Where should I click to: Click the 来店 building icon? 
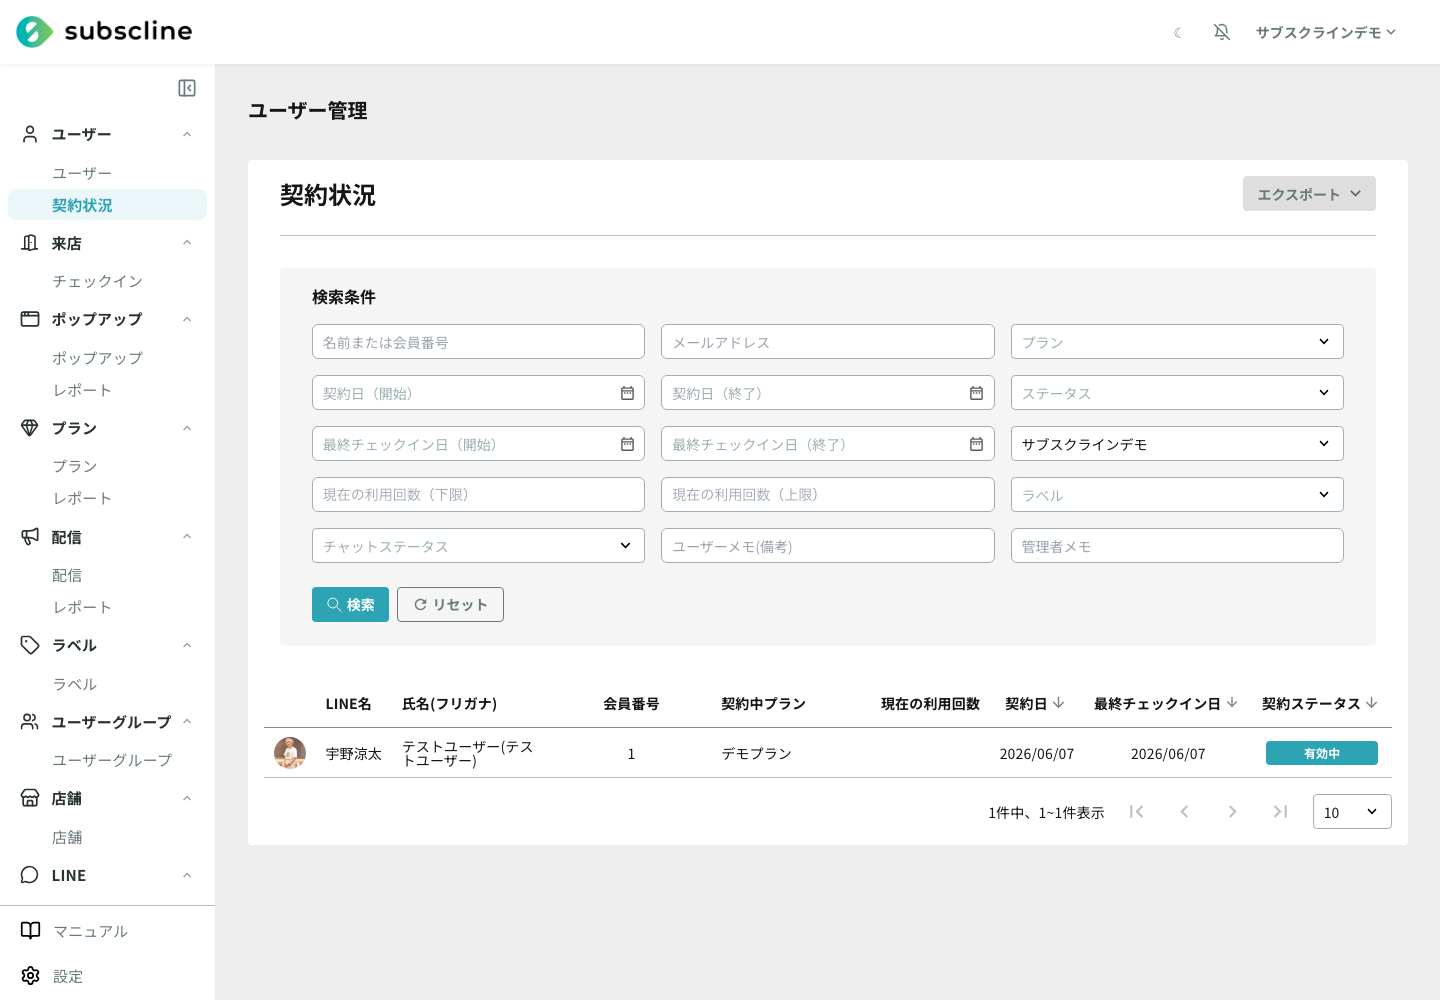[30, 243]
